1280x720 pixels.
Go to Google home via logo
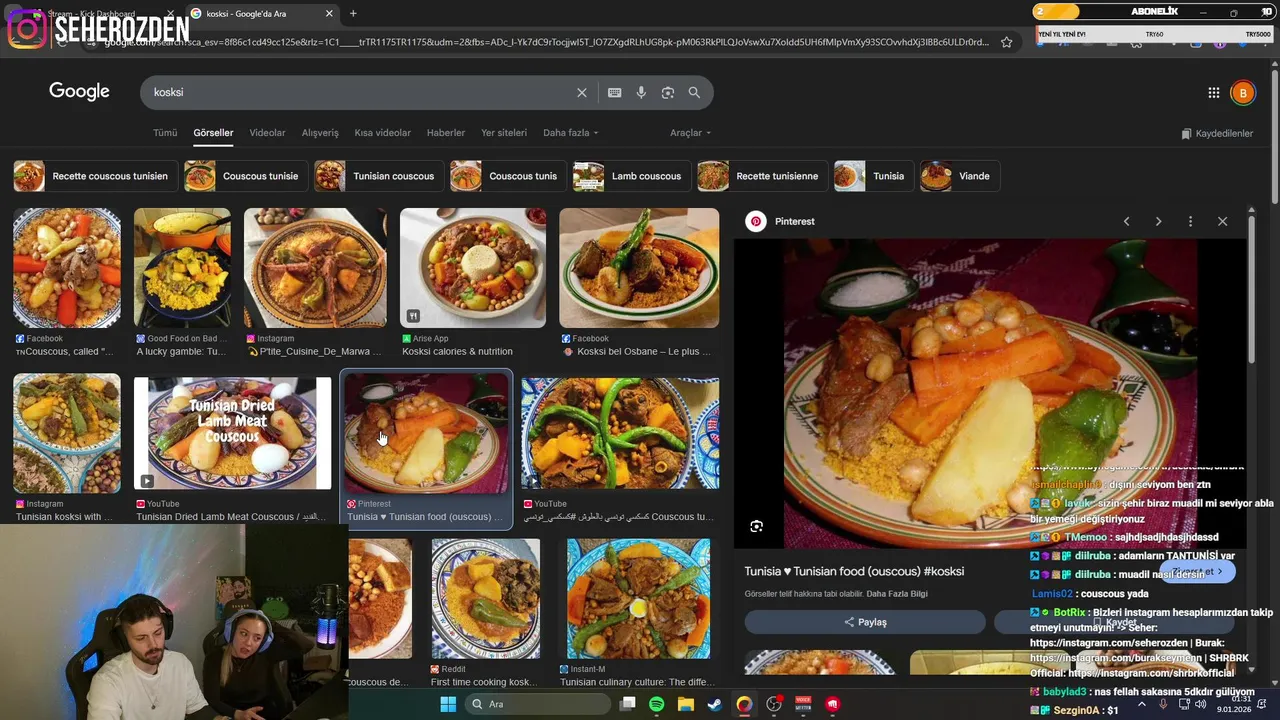point(79,92)
